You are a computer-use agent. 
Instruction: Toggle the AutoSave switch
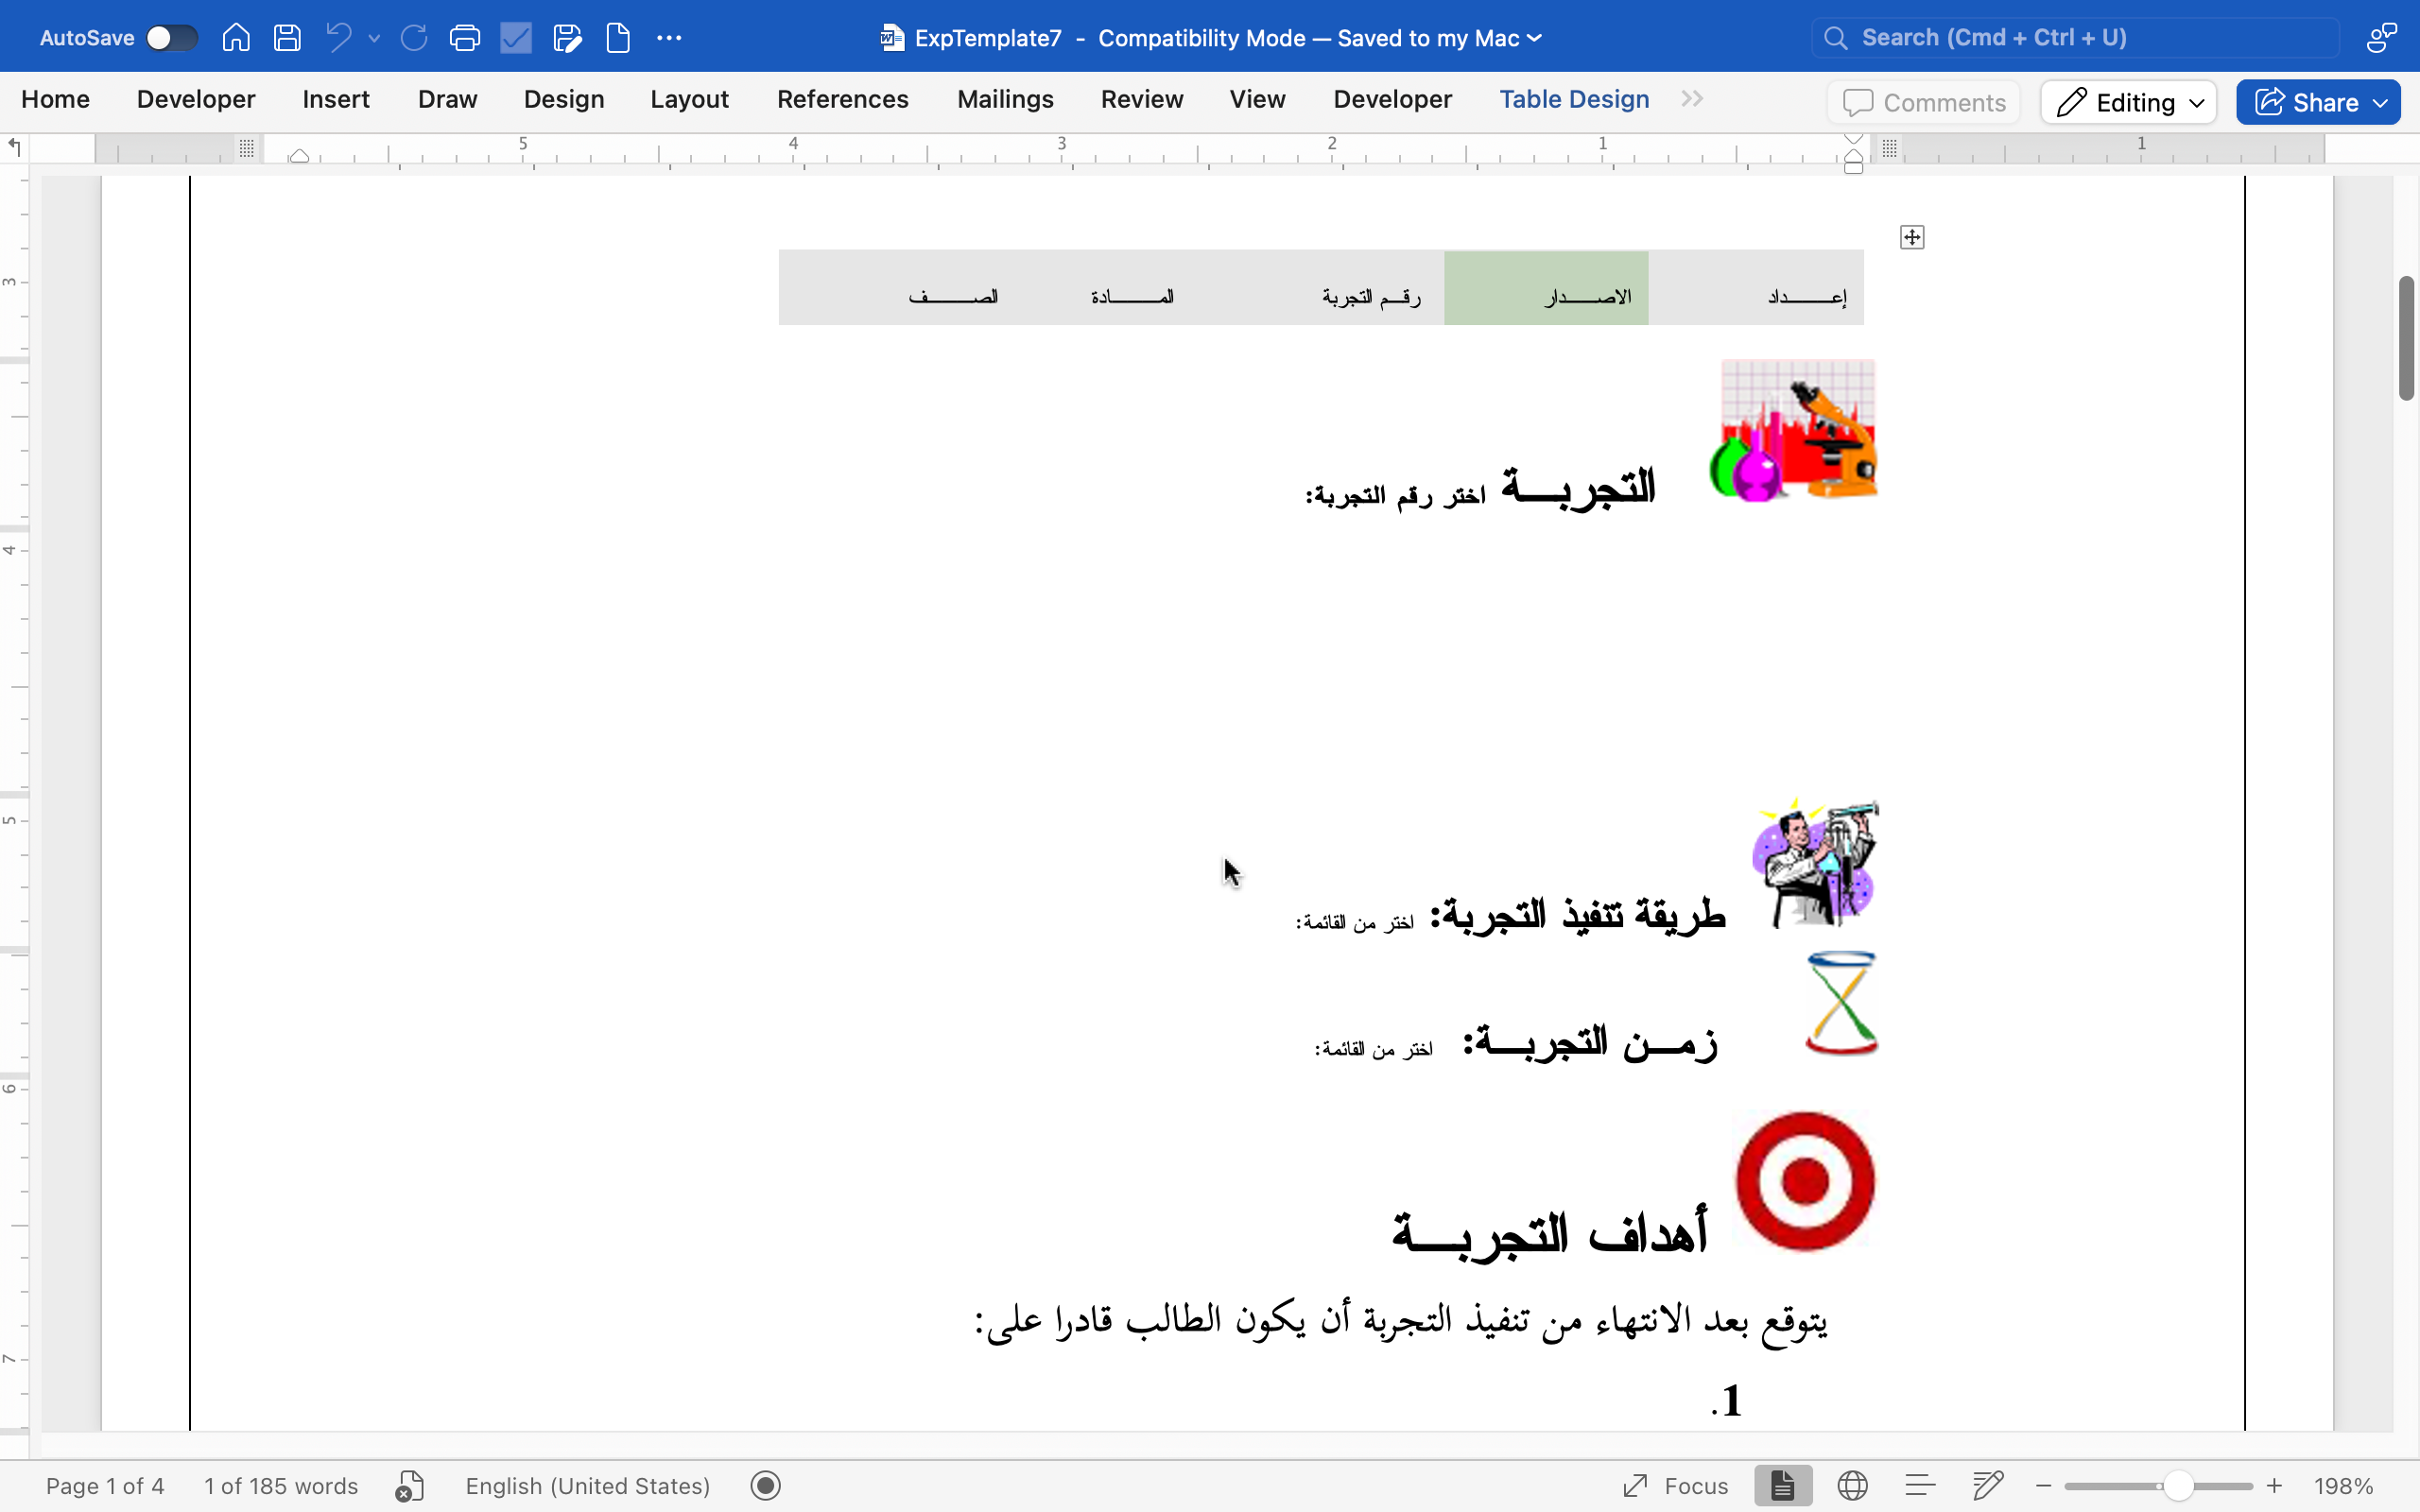click(171, 38)
